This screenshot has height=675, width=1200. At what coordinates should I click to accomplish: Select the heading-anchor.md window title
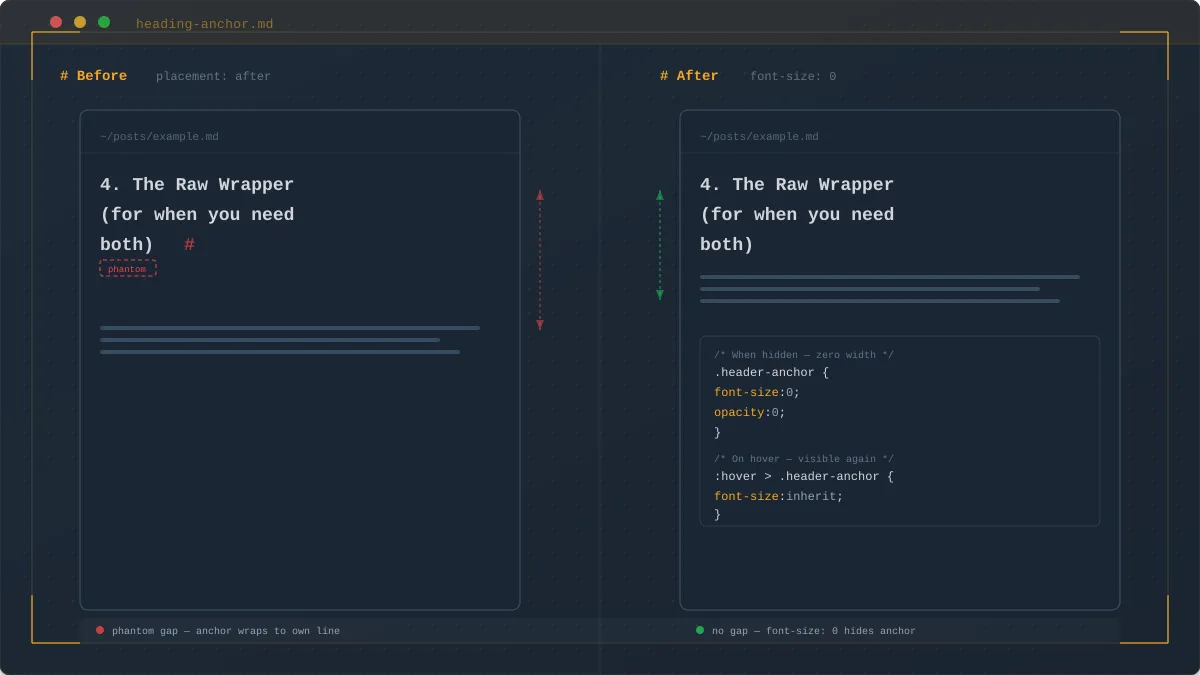point(205,24)
